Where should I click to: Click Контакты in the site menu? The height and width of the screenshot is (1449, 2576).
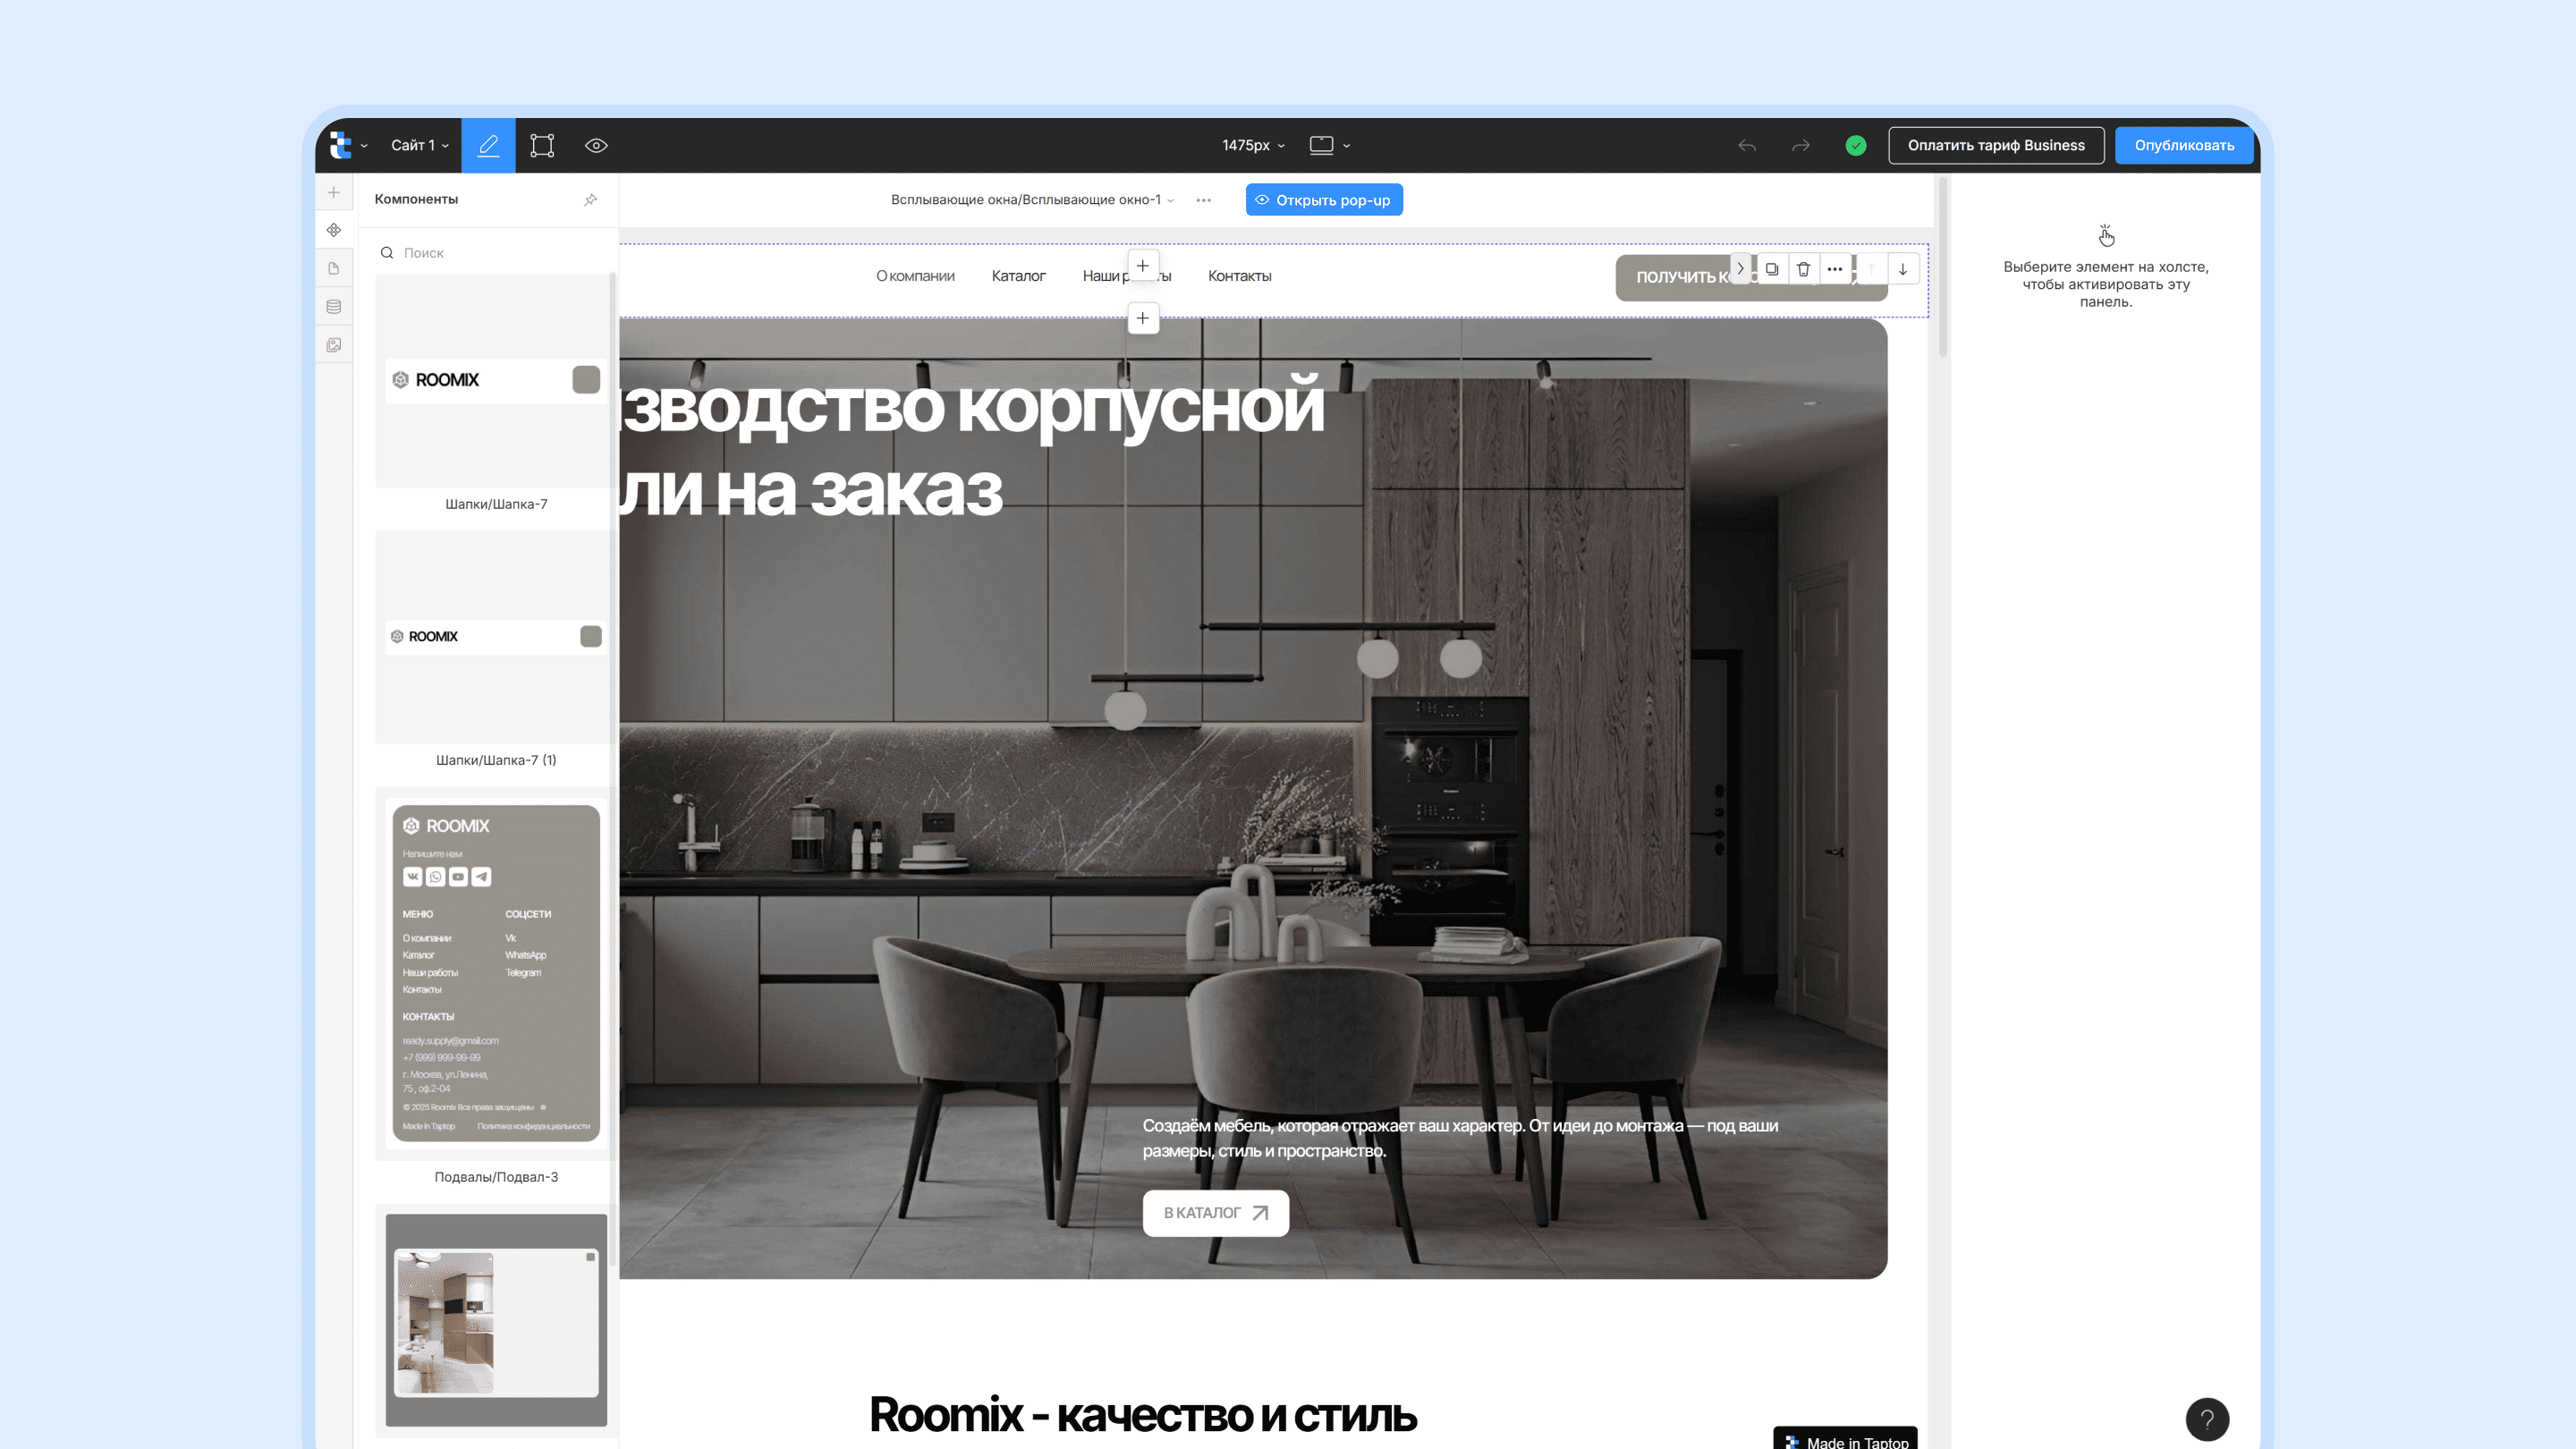pyautogui.click(x=1239, y=276)
